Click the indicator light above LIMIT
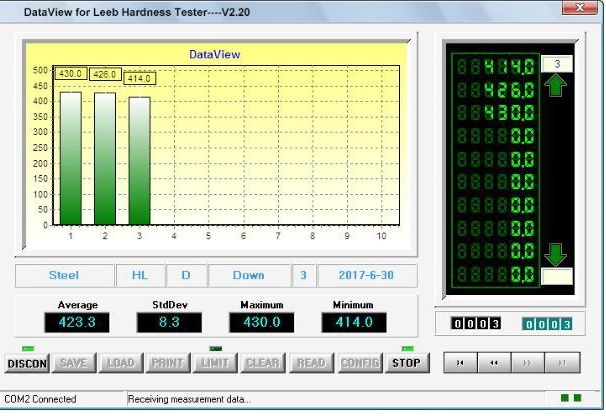 click(214, 348)
